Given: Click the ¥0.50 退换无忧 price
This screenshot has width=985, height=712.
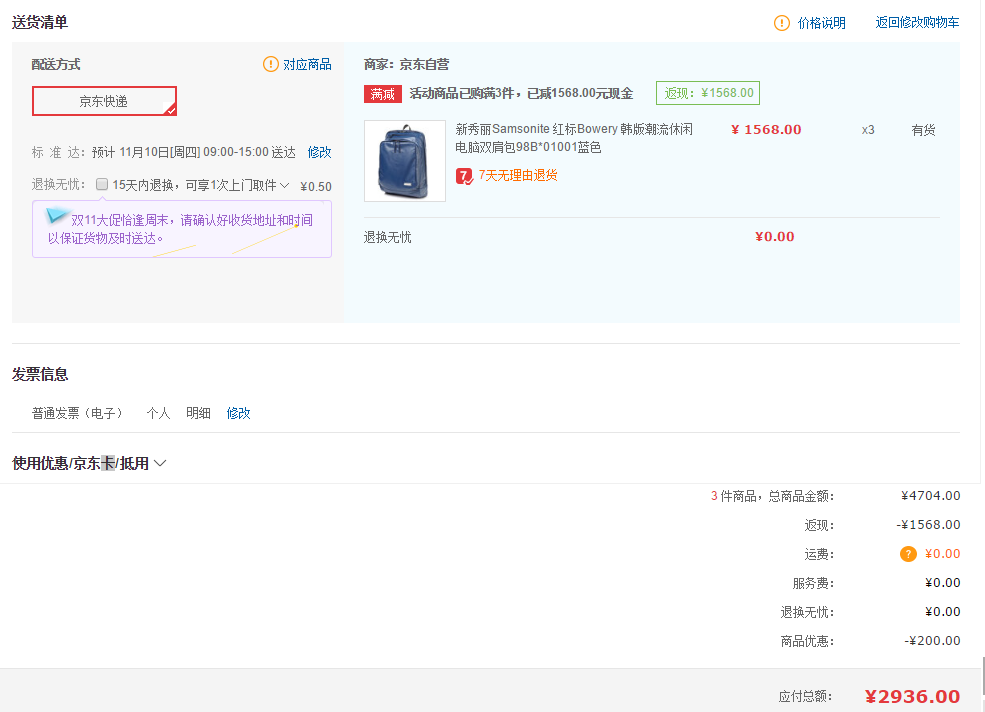Looking at the screenshot, I should tap(316, 187).
